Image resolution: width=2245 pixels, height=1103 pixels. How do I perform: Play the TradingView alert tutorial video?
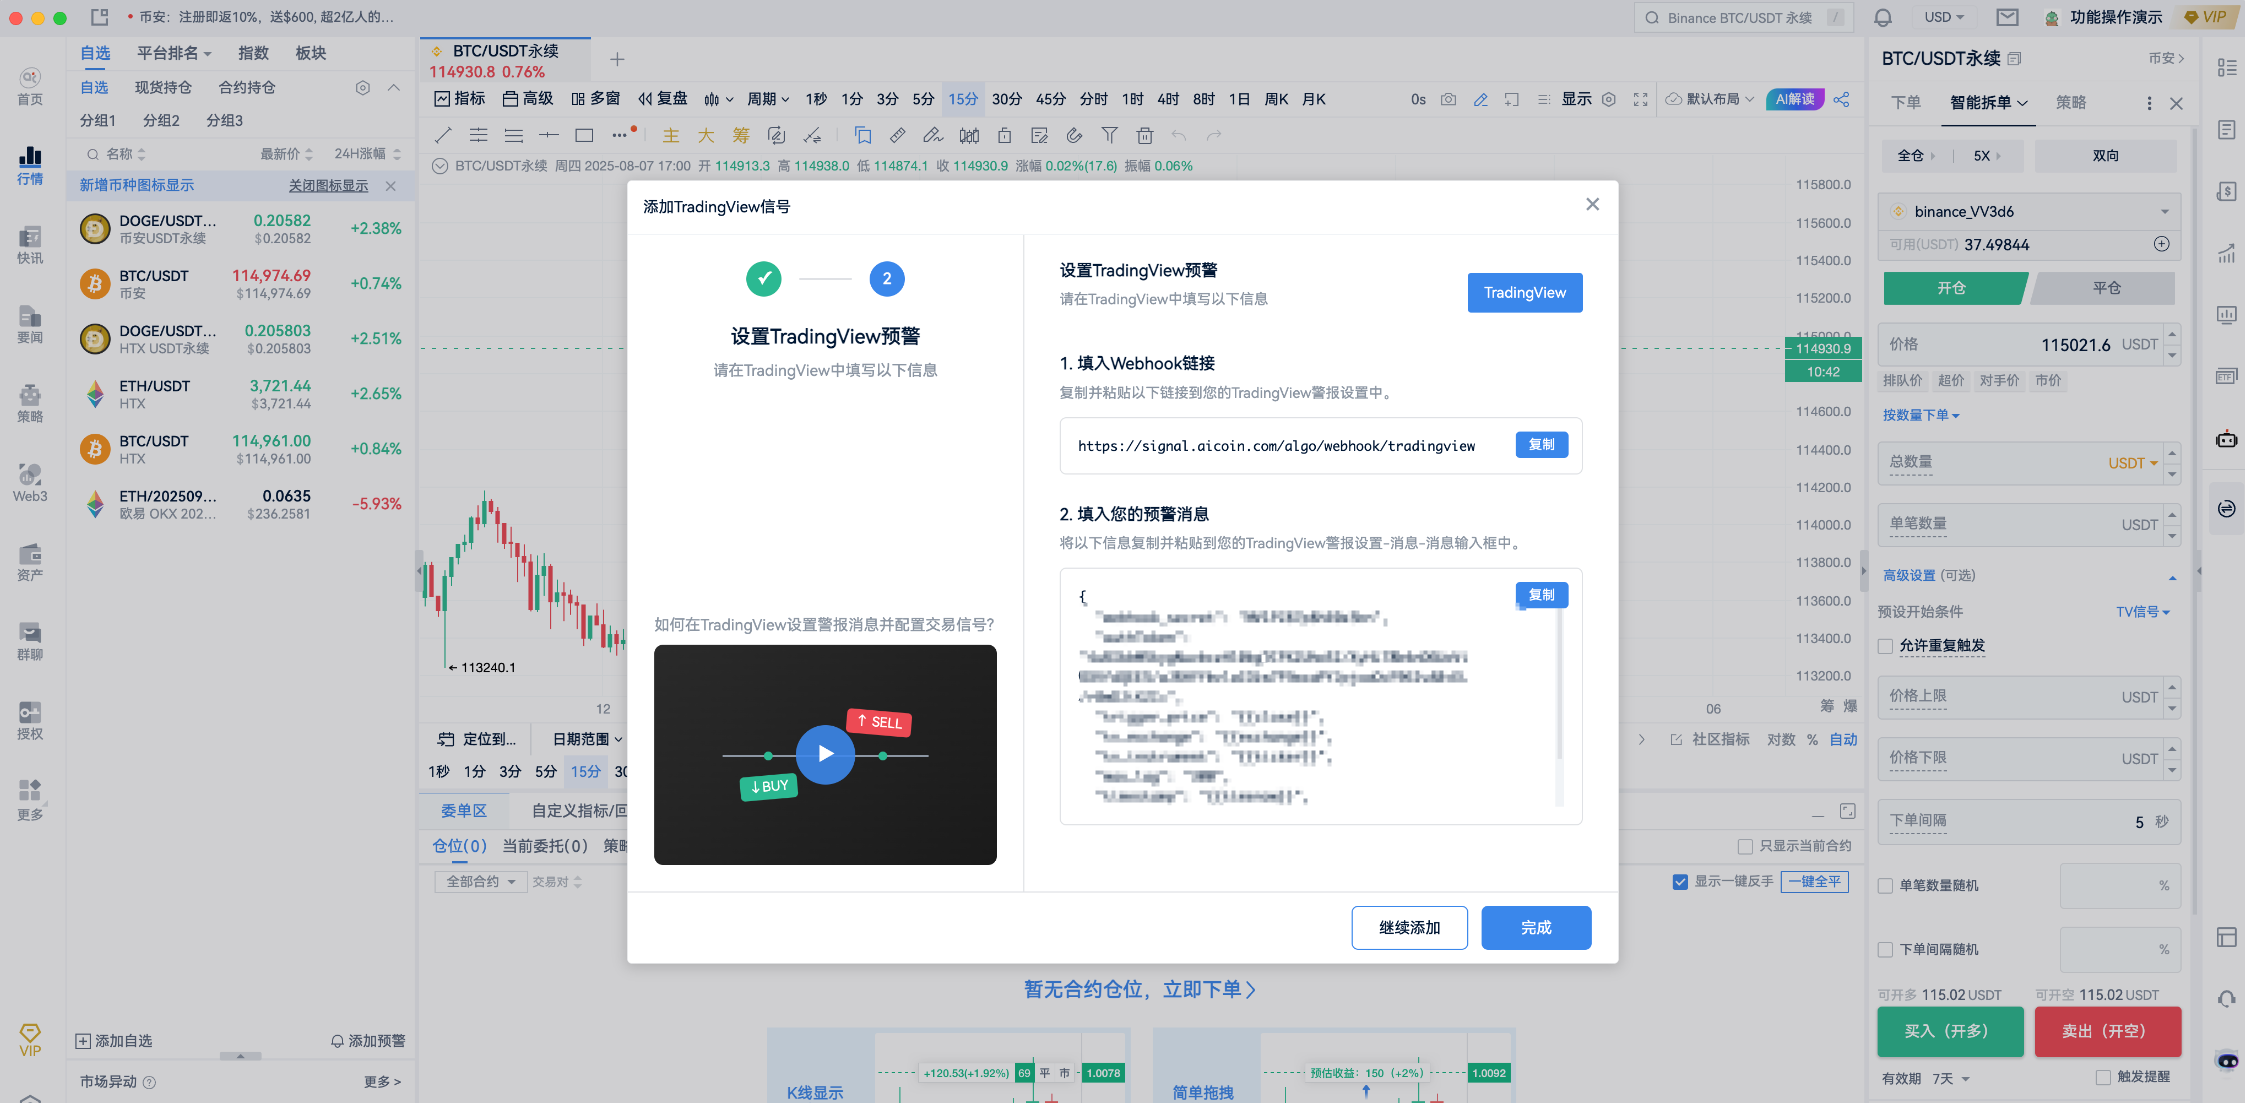tap(825, 754)
